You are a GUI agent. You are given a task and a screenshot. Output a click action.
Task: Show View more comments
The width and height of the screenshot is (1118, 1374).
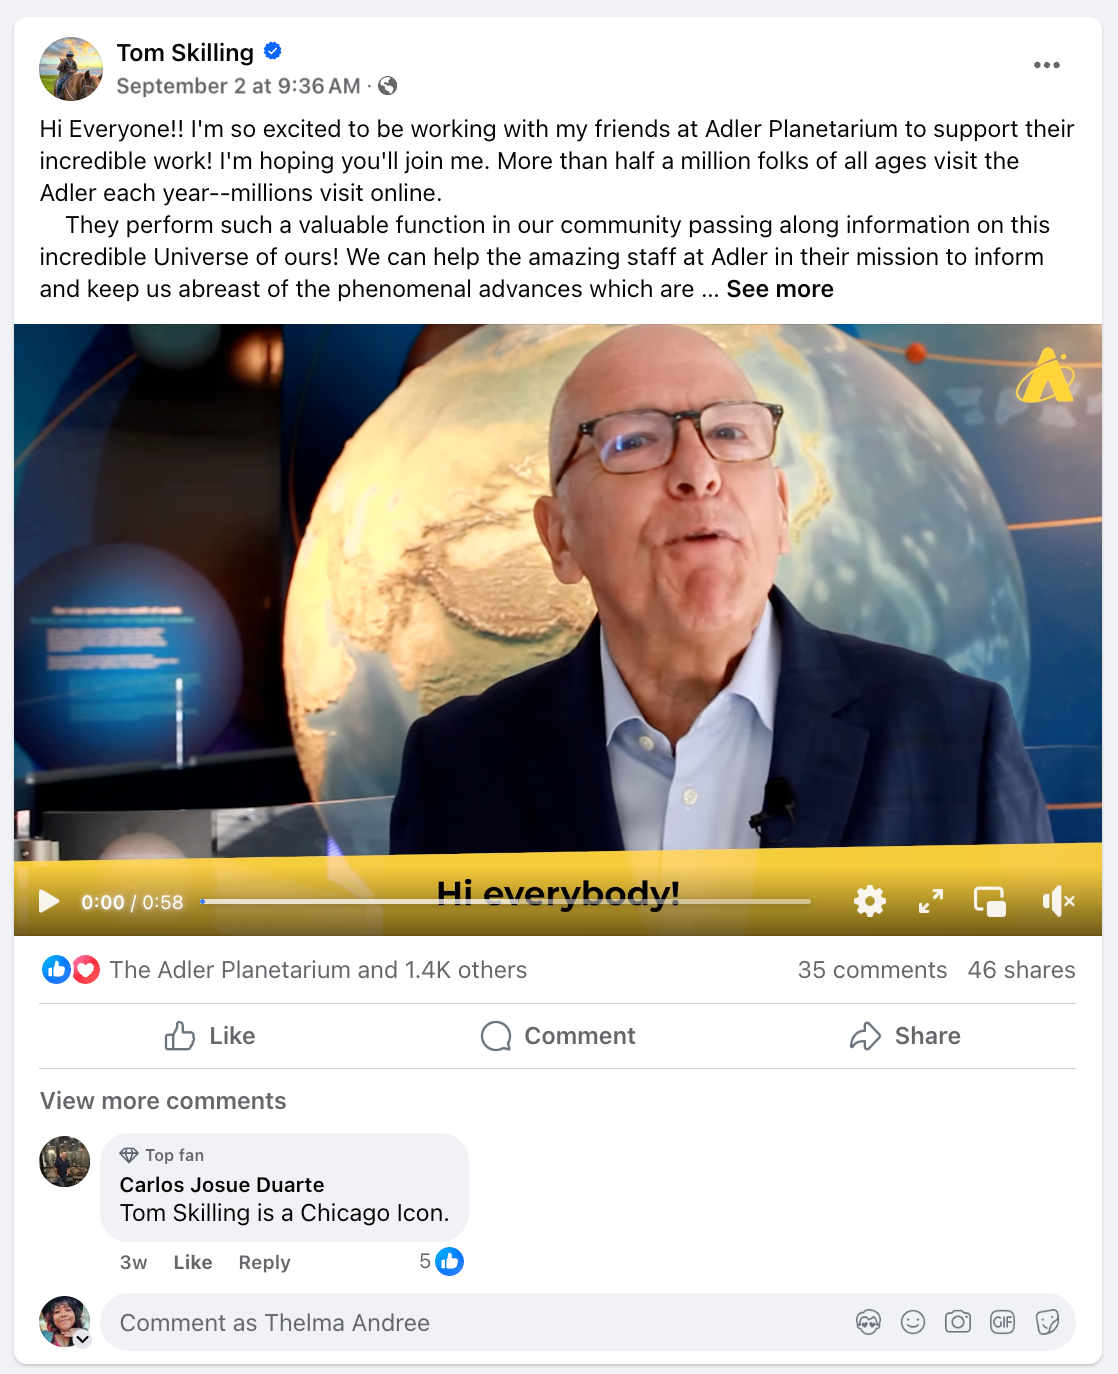click(x=163, y=1101)
